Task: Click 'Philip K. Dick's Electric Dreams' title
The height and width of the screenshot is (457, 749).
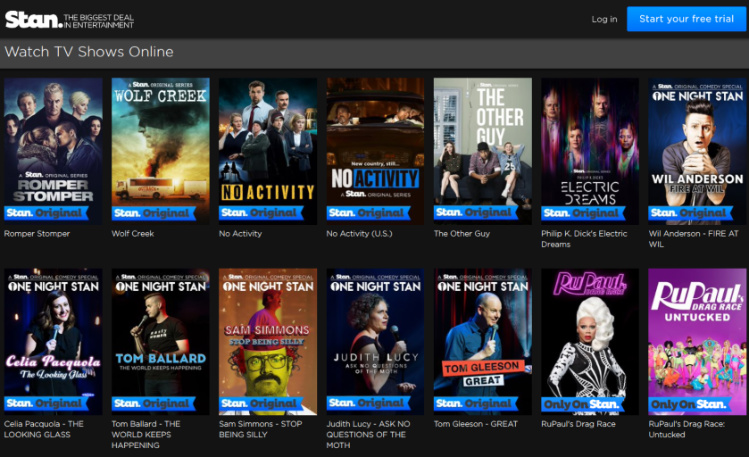Action: 584,239
